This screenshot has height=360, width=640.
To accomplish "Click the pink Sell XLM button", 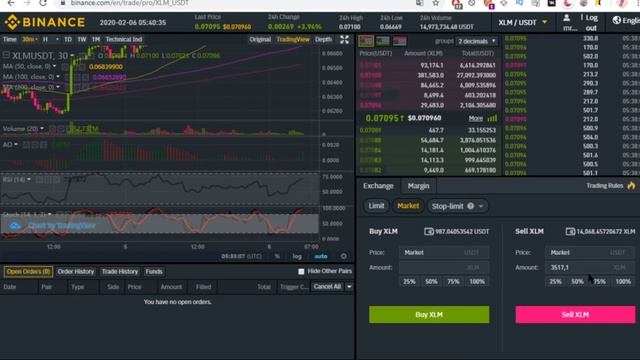I will tap(575, 315).
